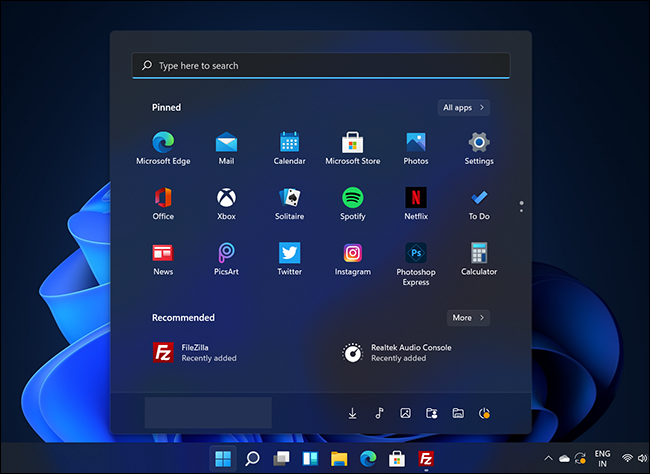This screenshot has width=650, height=474.
Task: Show hidden icons in system tray
Action: (x=548, y=458)
